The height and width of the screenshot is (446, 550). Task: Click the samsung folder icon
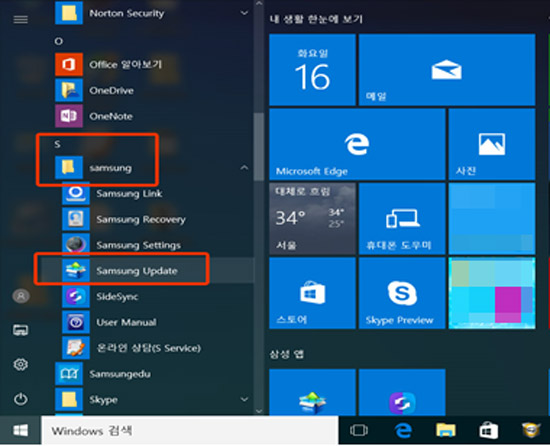[69, 167]
